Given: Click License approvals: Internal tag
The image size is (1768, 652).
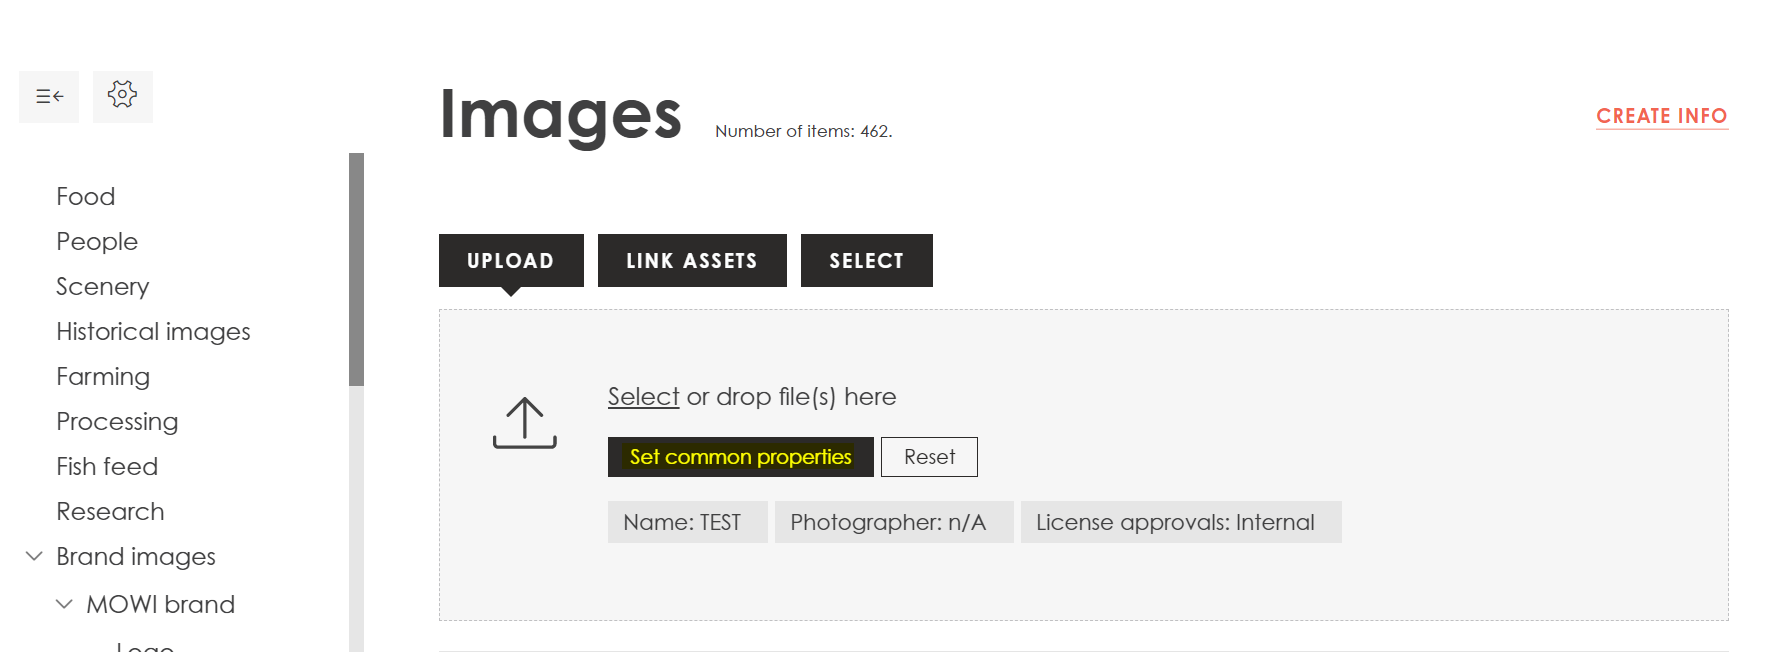Looking at the screenshot, I should pyautogui.click(x=1180, y=522).
